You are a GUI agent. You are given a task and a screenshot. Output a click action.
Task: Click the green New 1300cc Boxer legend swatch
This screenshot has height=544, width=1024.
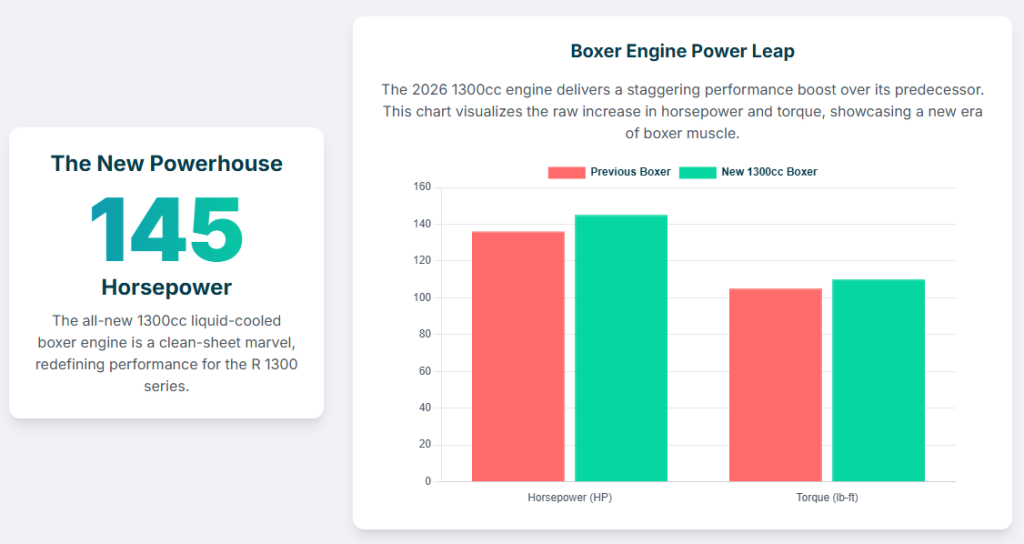698,172
